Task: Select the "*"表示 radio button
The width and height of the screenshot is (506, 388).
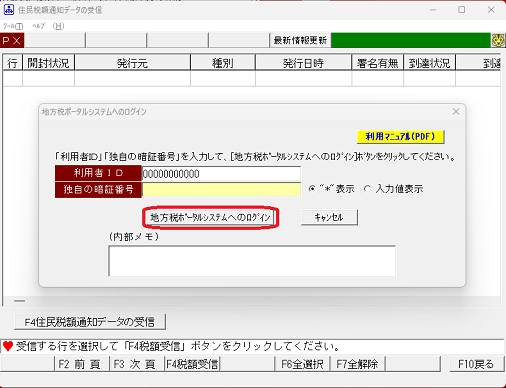Action: [x=312, y=189]
